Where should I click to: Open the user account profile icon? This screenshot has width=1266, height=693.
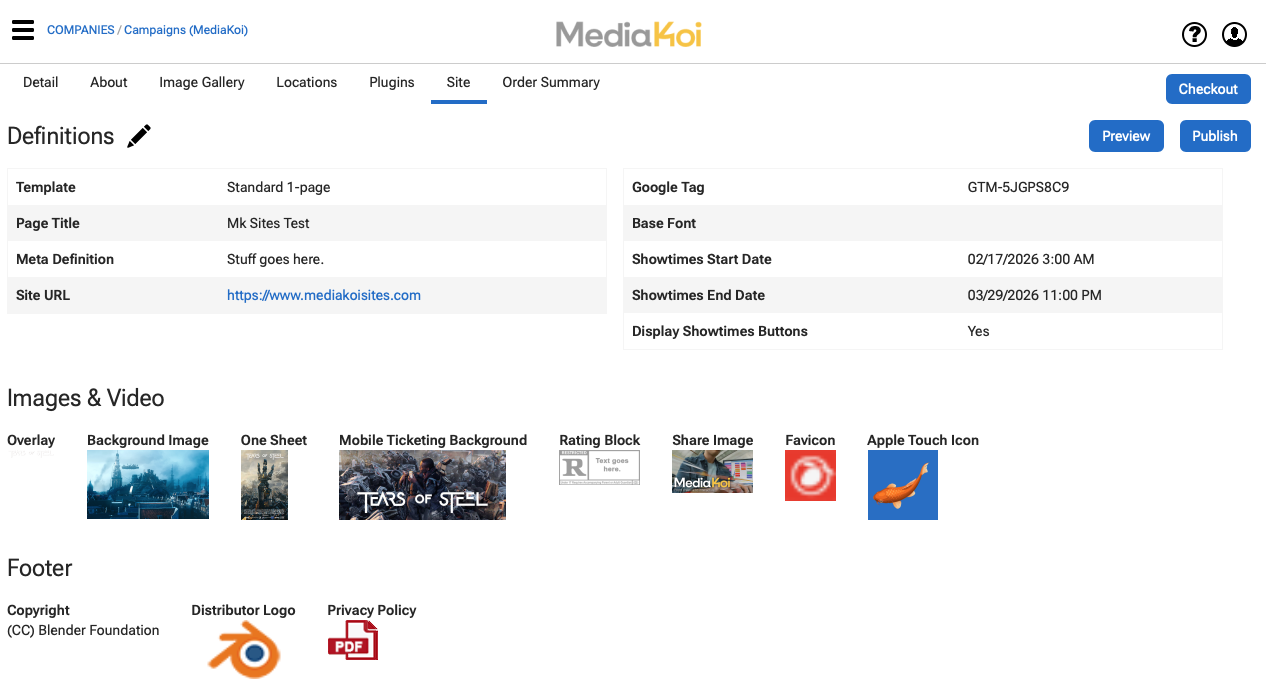tap(1235, 35)
